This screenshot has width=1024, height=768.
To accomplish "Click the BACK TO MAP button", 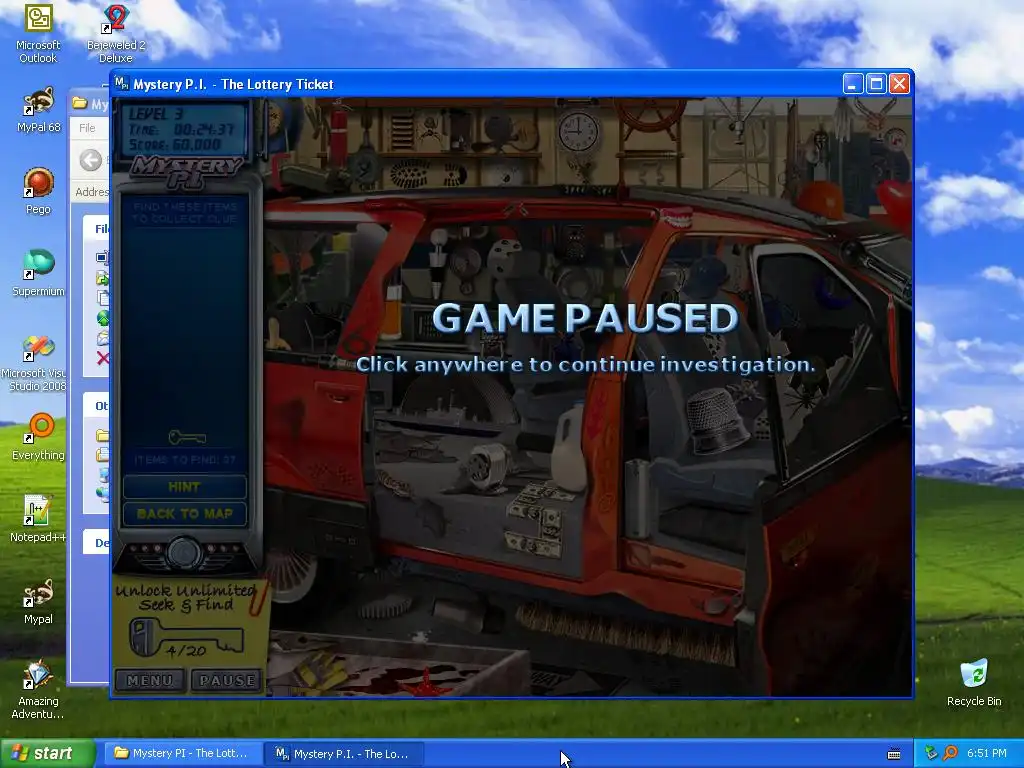I will [x=184, y=514].
